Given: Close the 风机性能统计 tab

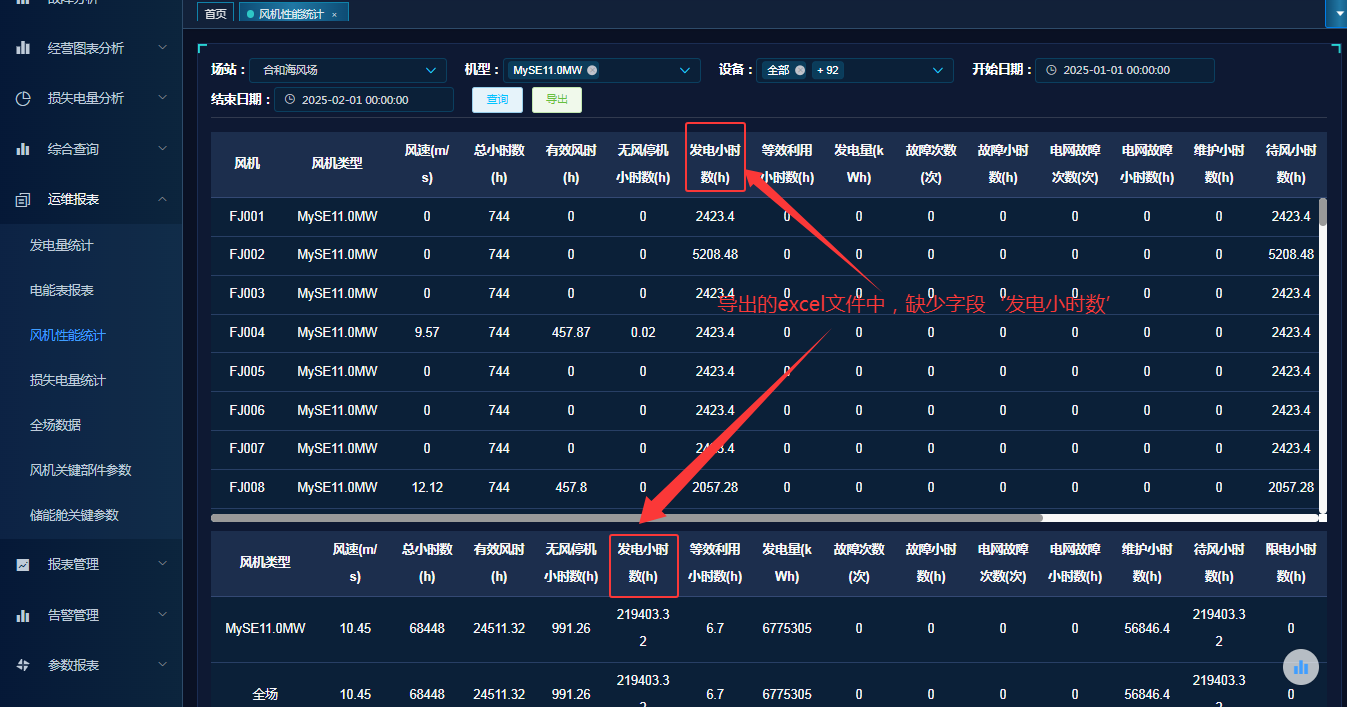Looking at the screenshot, I should (x=334, y=14).
